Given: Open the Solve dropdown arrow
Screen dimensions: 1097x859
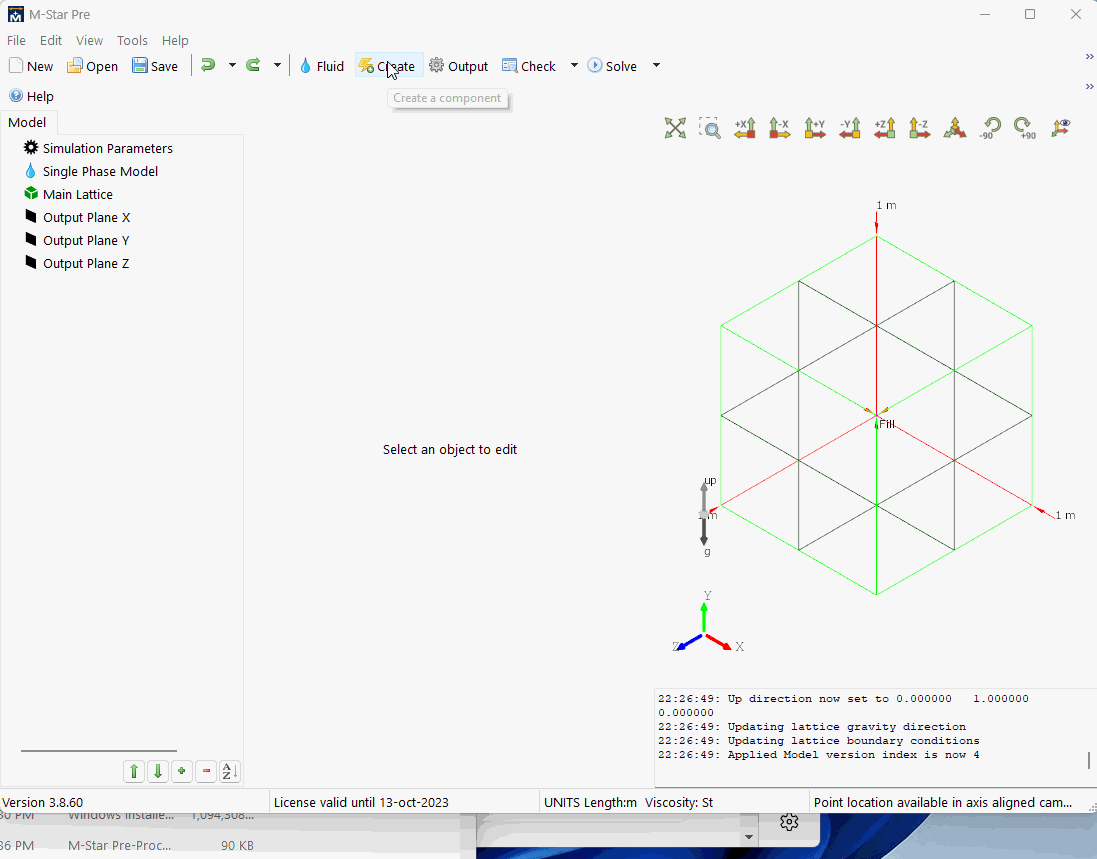Looking at the screenshot, I should click(656, 65).
